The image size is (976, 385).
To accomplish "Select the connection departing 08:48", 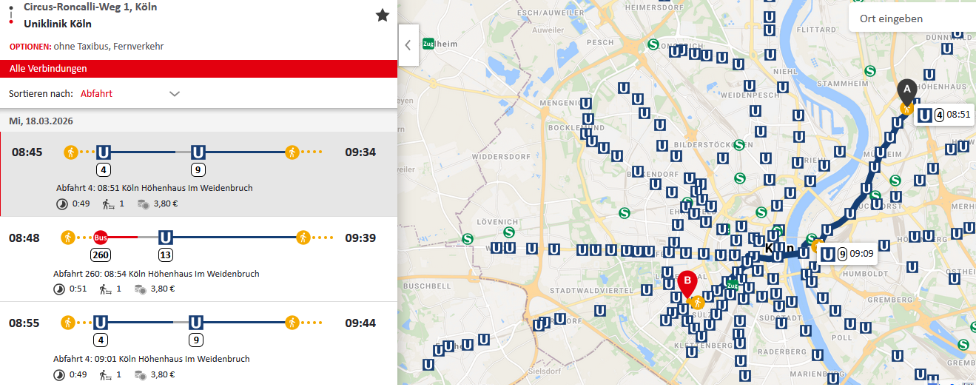I will pyautogui.click(x=199, y=259).
